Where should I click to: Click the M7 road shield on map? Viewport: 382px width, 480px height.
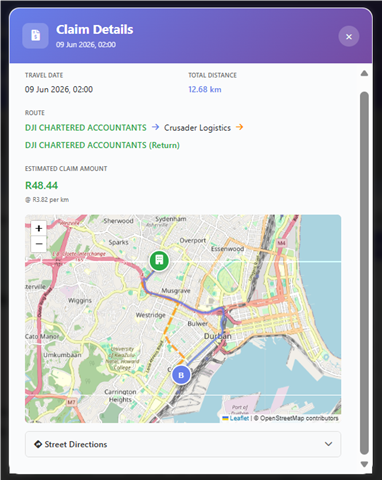[x=71, y=402]
